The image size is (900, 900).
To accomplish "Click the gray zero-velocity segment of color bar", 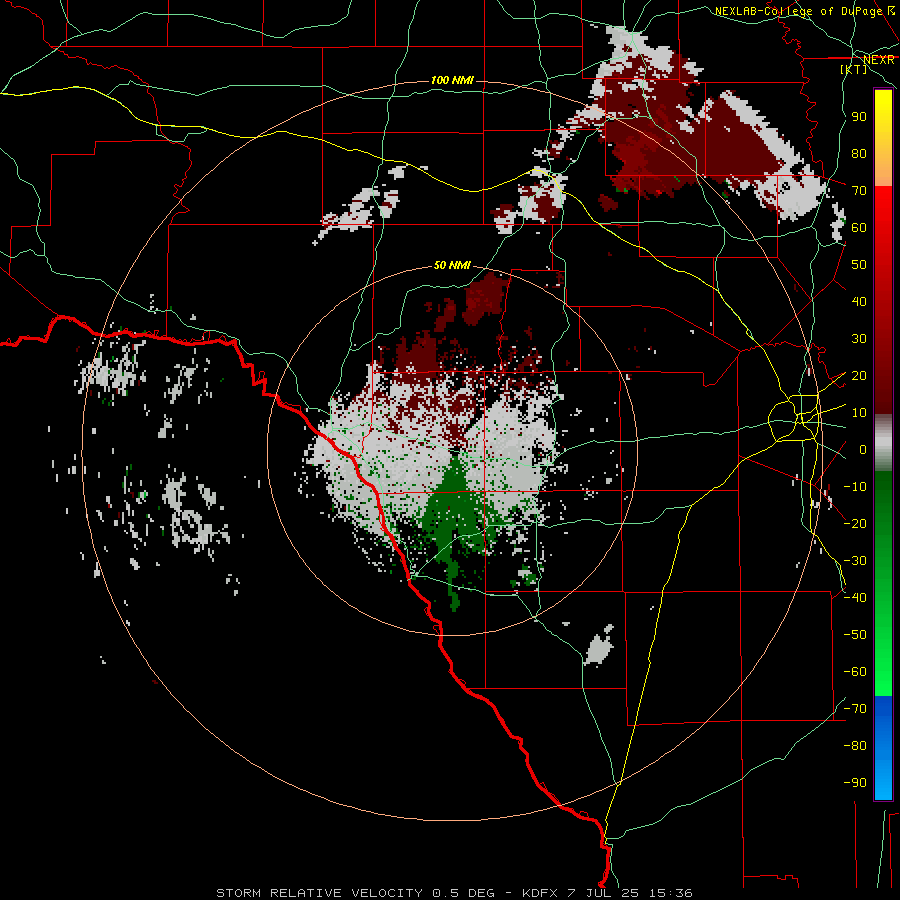I will click(883, 442).
